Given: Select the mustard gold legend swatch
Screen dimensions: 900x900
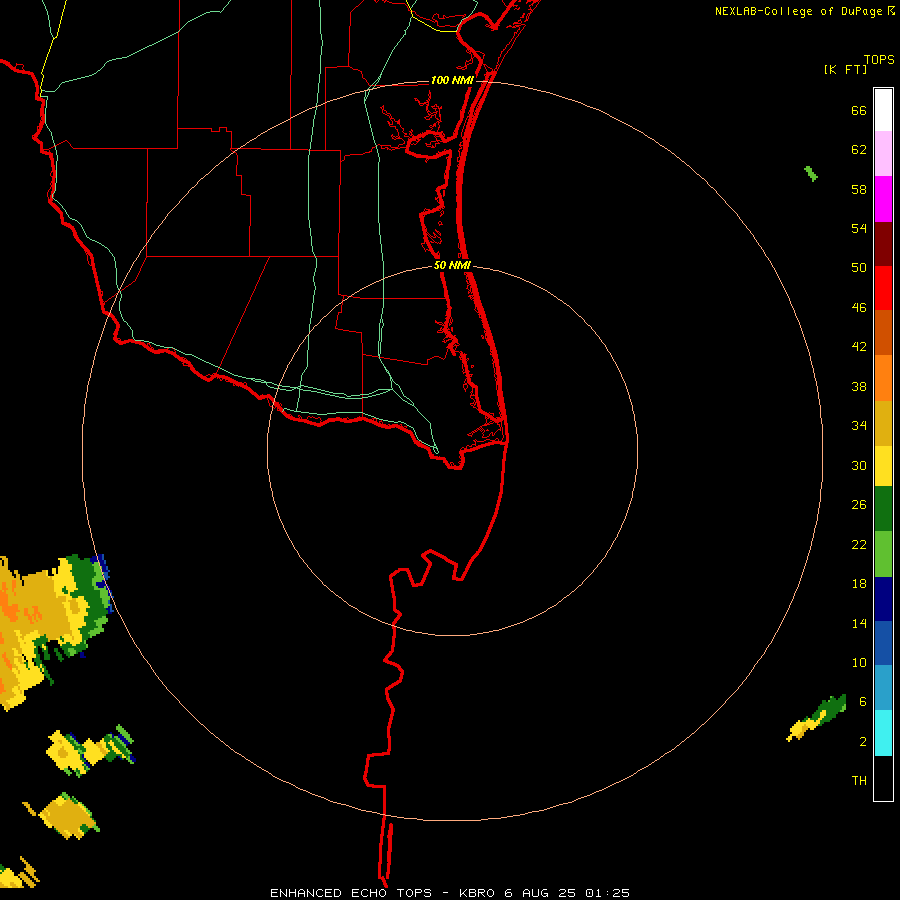Looking at the screenshot, I should click(x=883, y=423).
